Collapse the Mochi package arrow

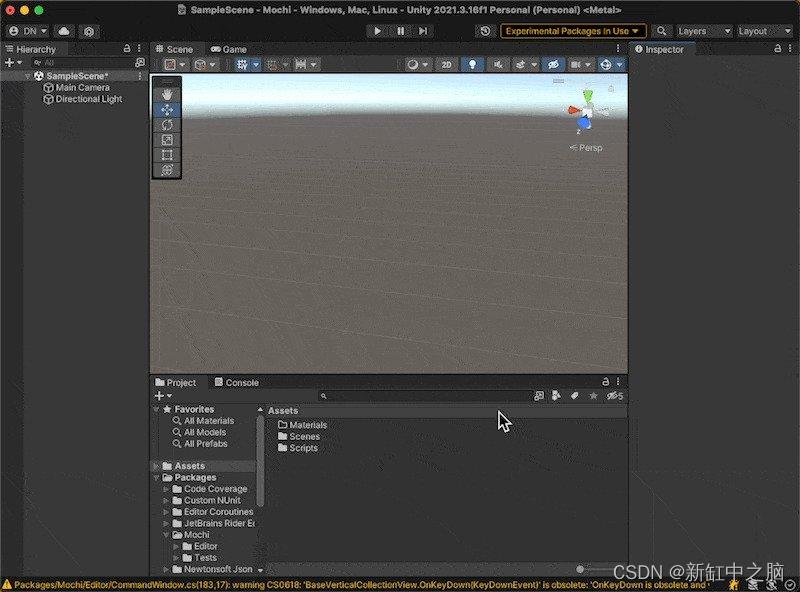point(166,535)
